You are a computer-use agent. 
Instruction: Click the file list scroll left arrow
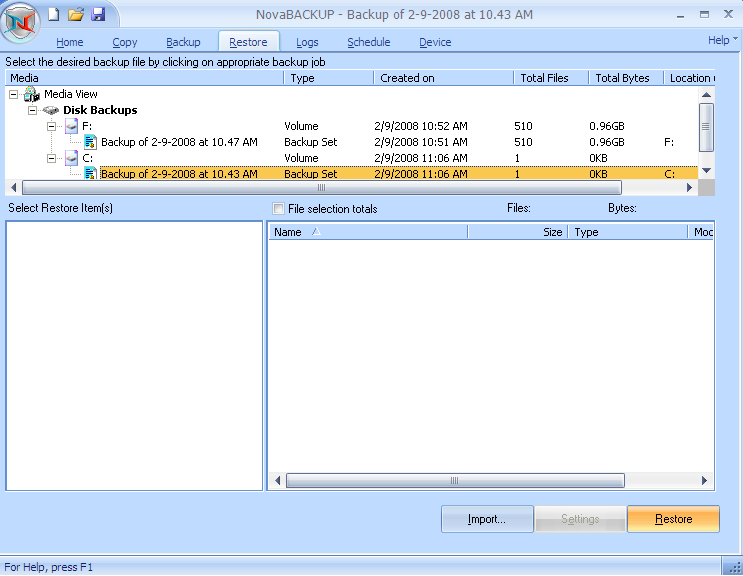pyautogui.click(x=278, y=480)
